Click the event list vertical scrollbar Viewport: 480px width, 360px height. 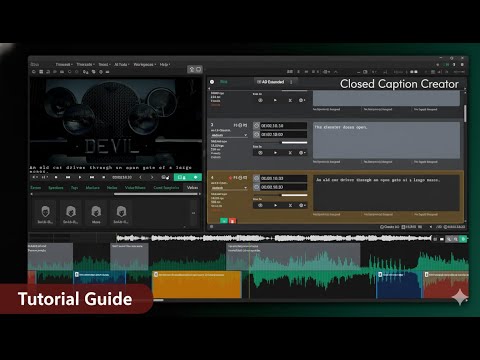[465, 113]
